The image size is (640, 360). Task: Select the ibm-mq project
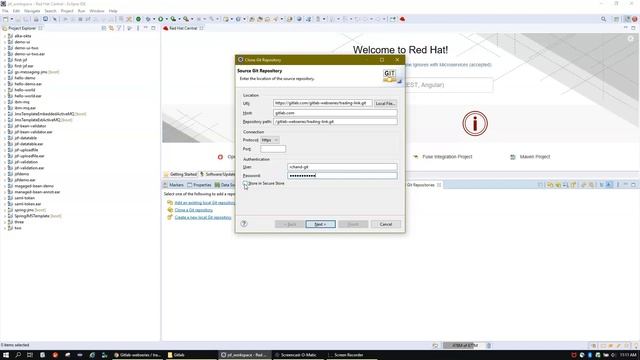click(22, 102)
